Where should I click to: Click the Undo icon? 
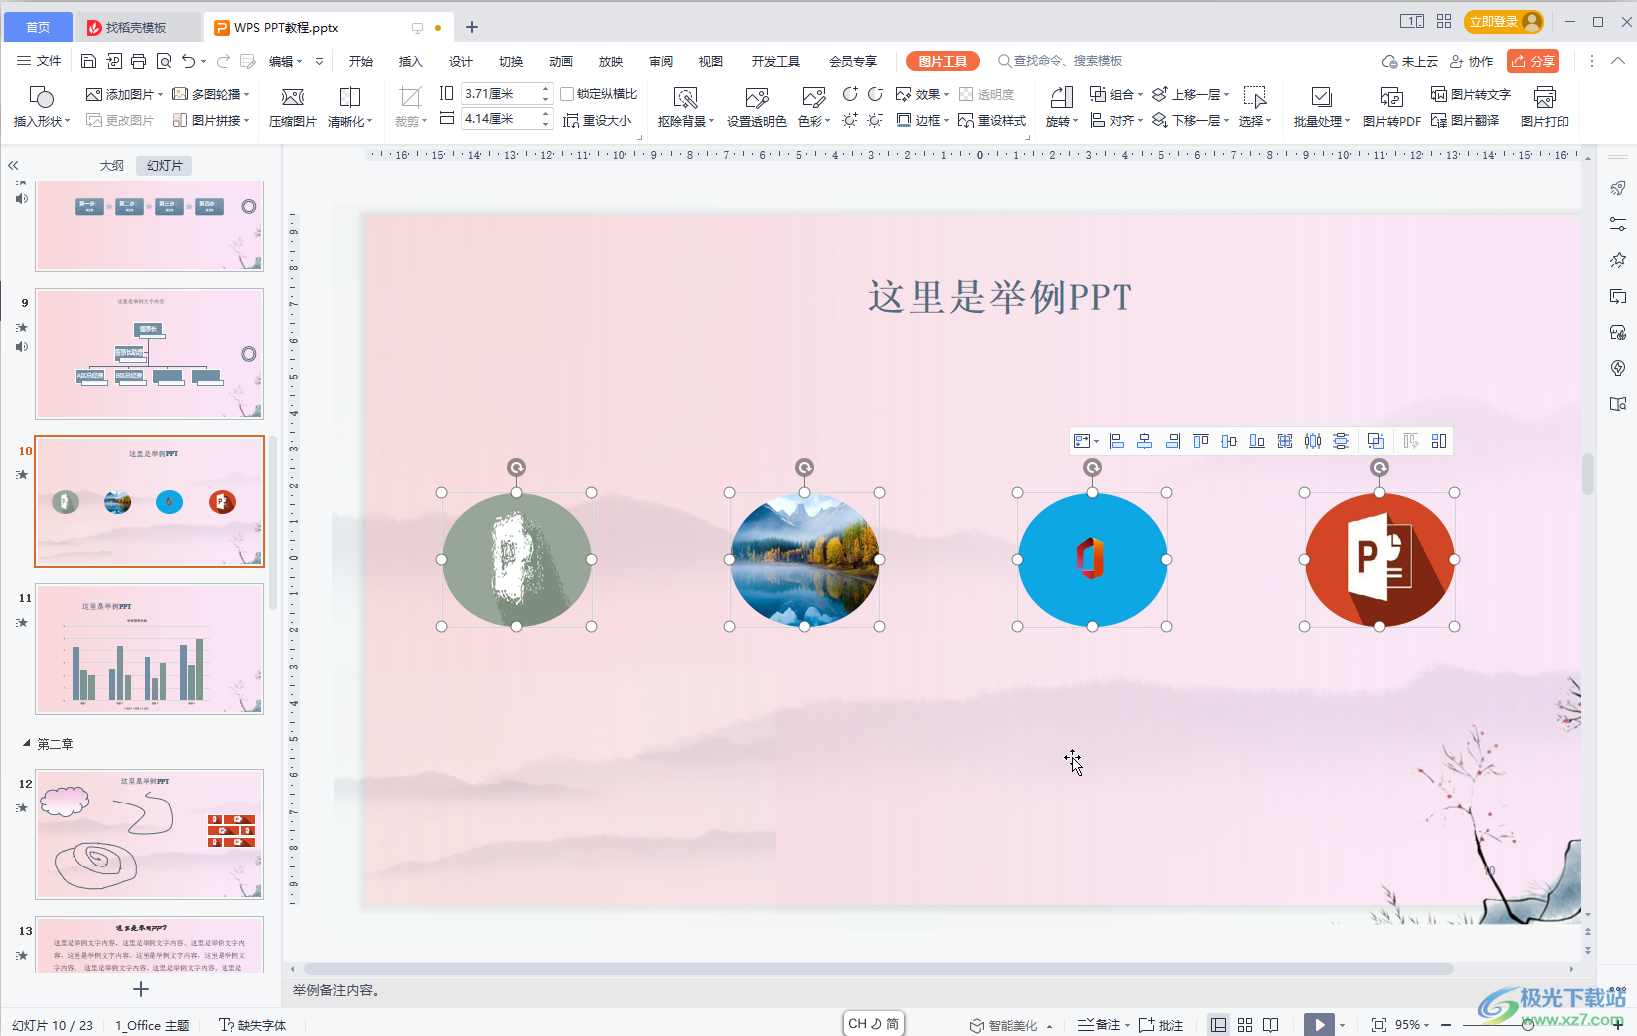pyautogui.click(x=189, y=61)
